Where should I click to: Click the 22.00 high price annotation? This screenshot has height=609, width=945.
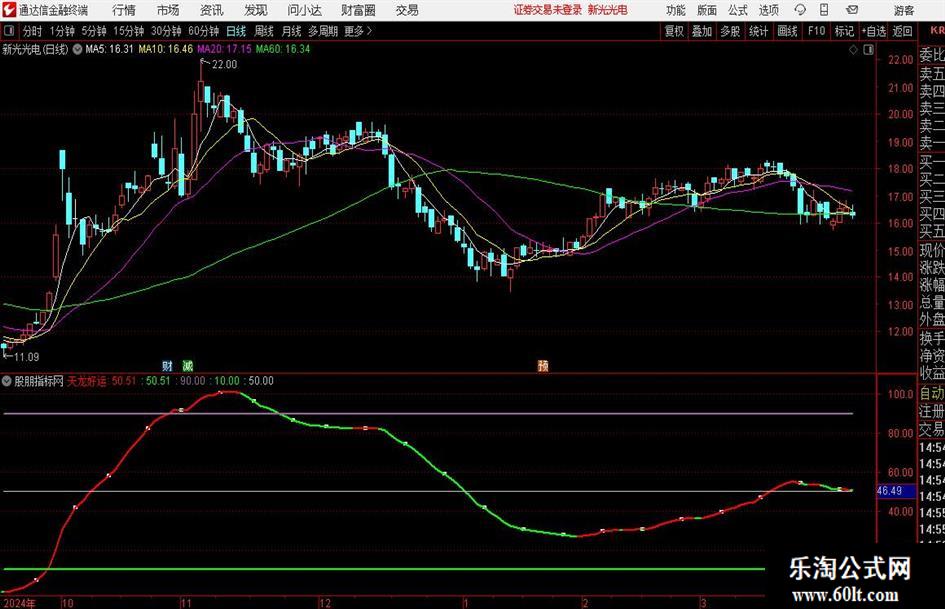click(224, 65)
